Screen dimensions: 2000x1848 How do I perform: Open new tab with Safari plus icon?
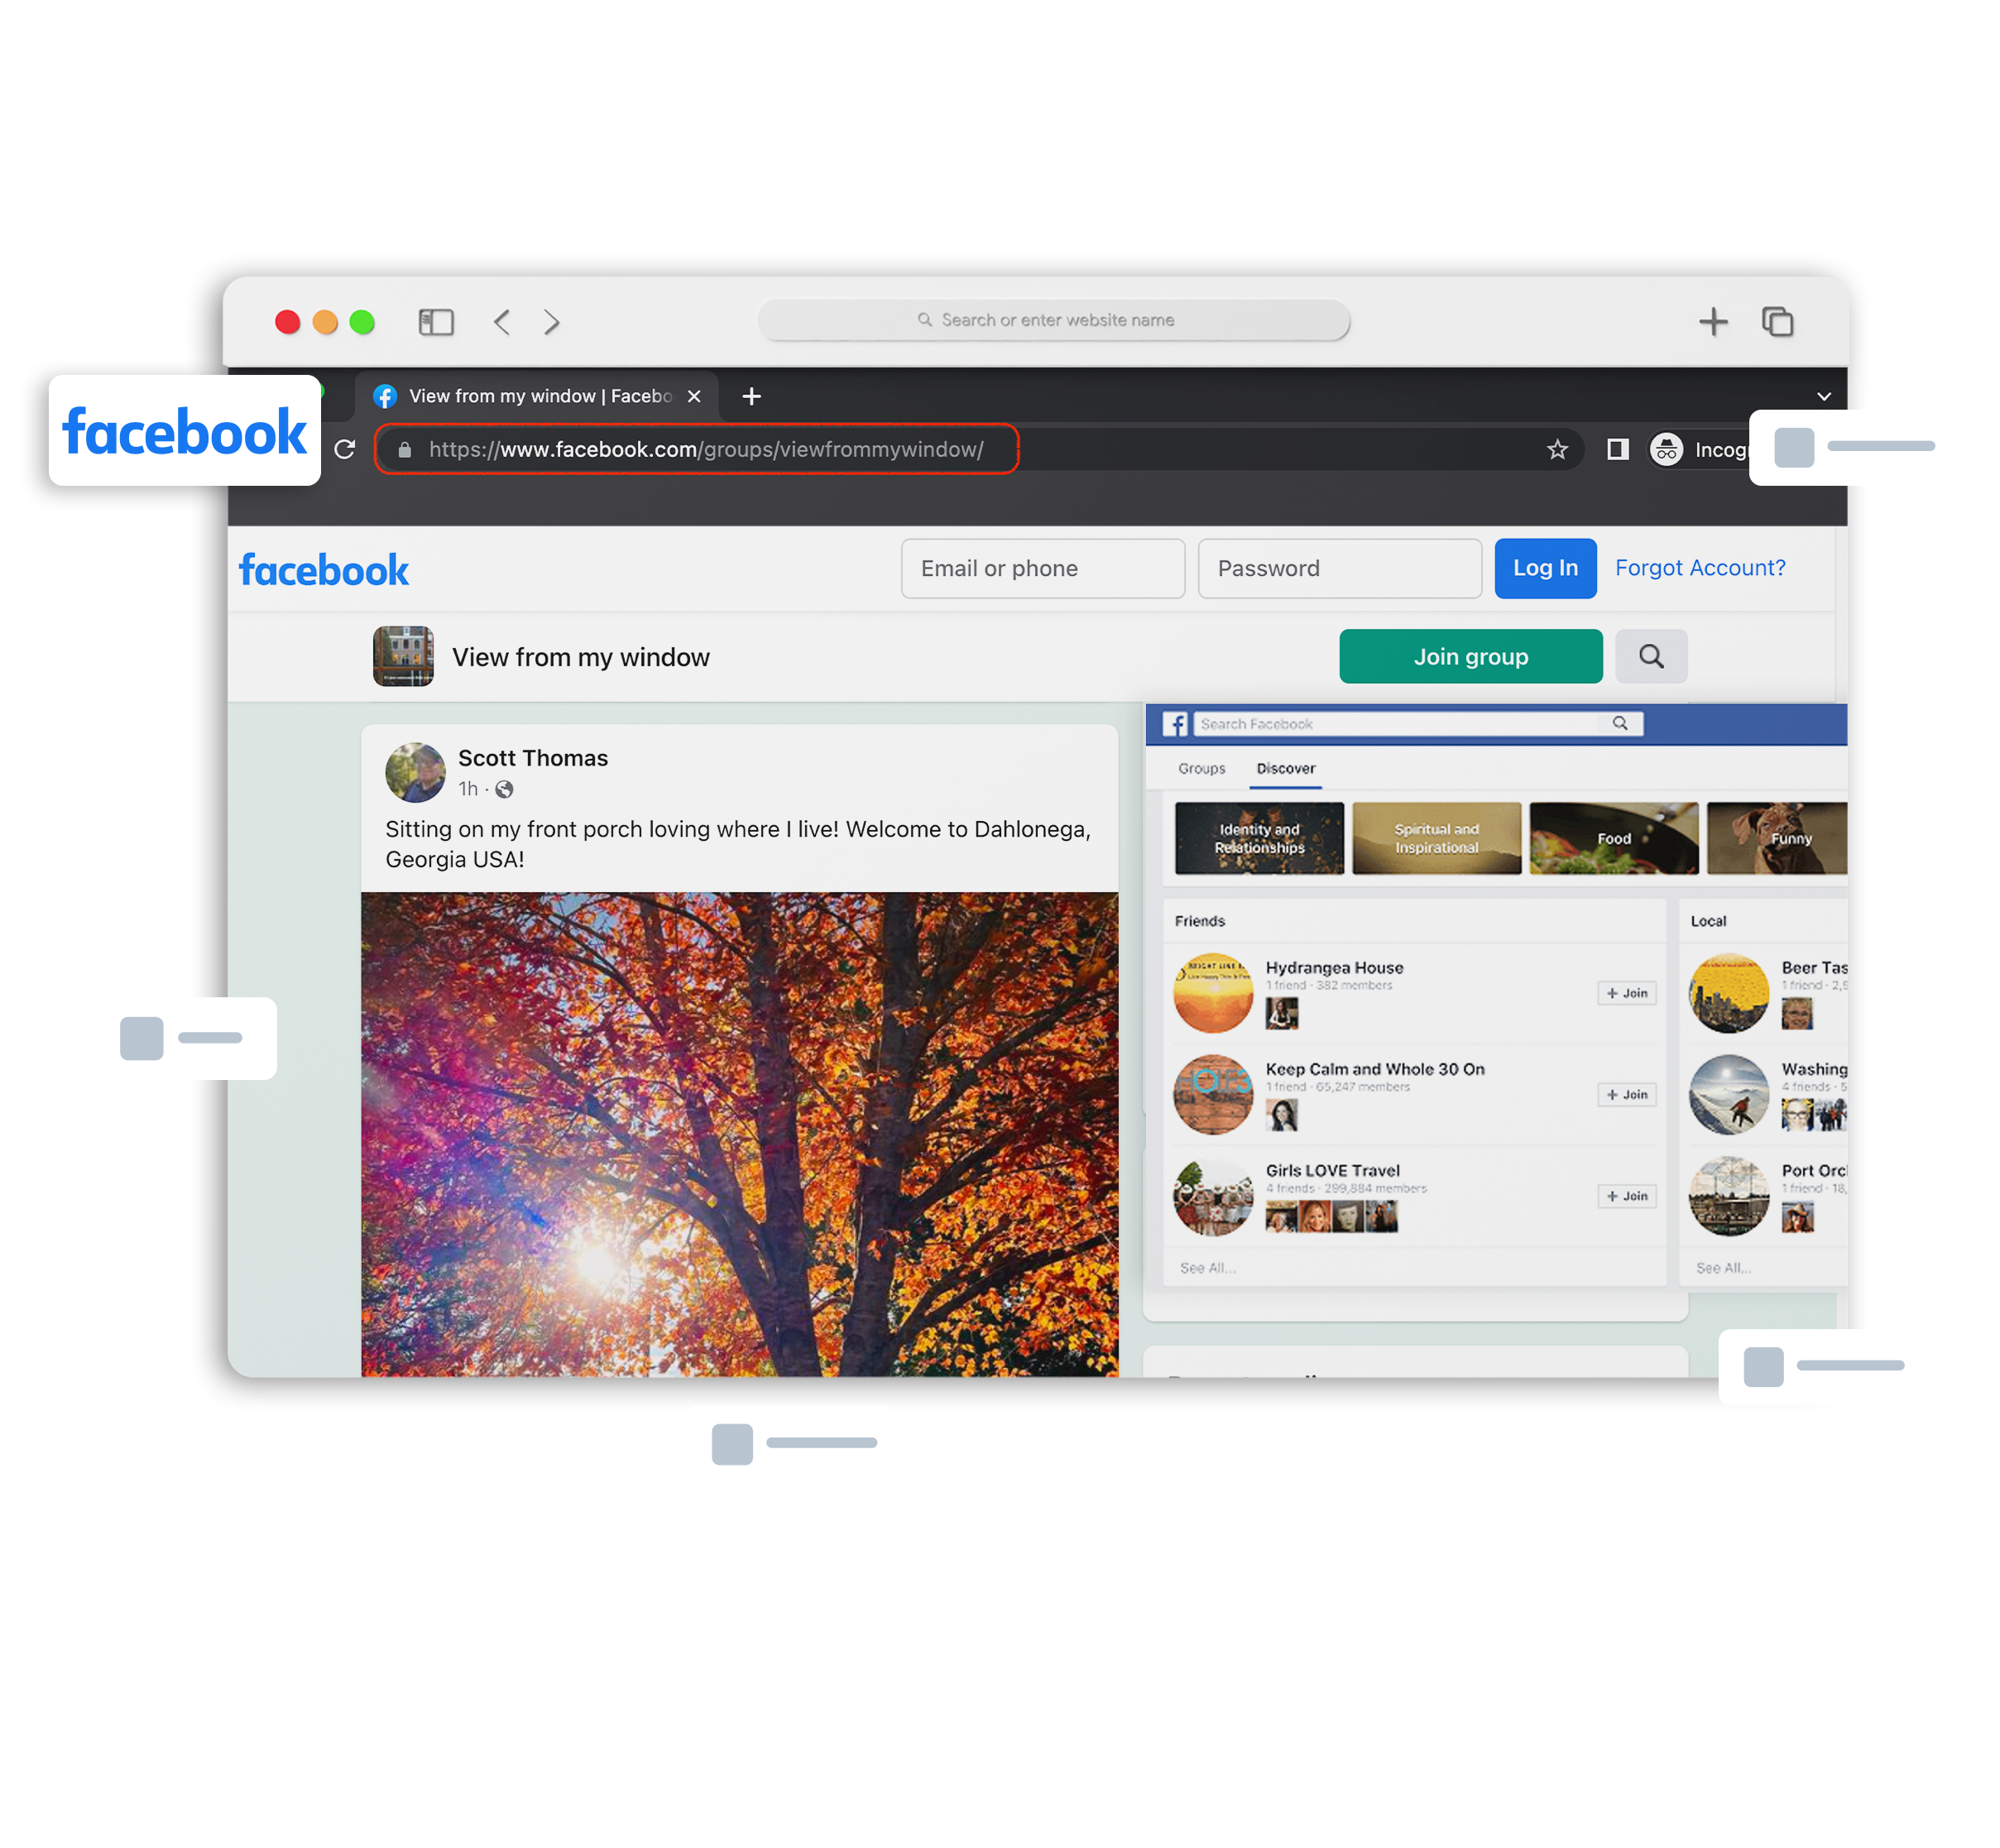coord(1713,322)
